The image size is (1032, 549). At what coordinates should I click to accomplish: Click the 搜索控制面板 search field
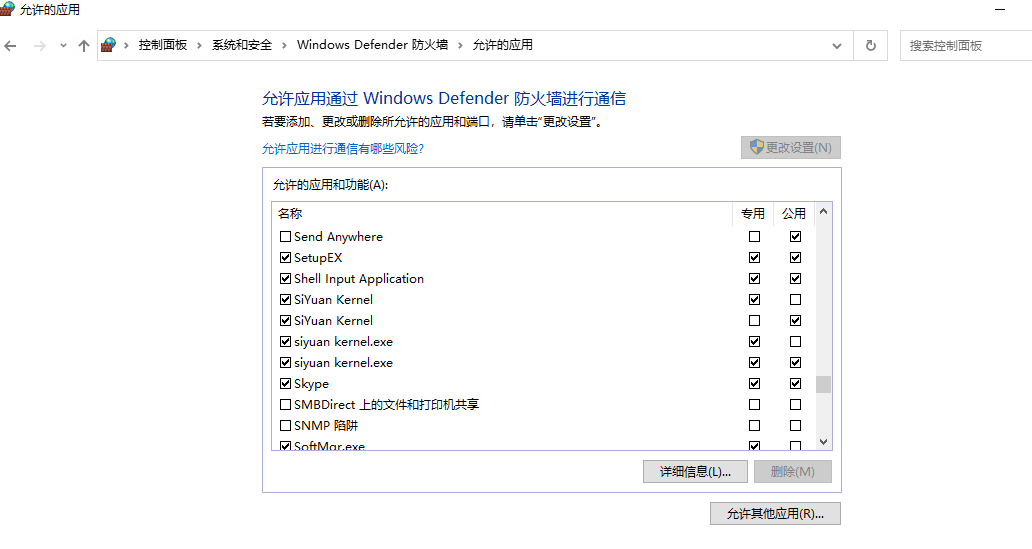966,45
